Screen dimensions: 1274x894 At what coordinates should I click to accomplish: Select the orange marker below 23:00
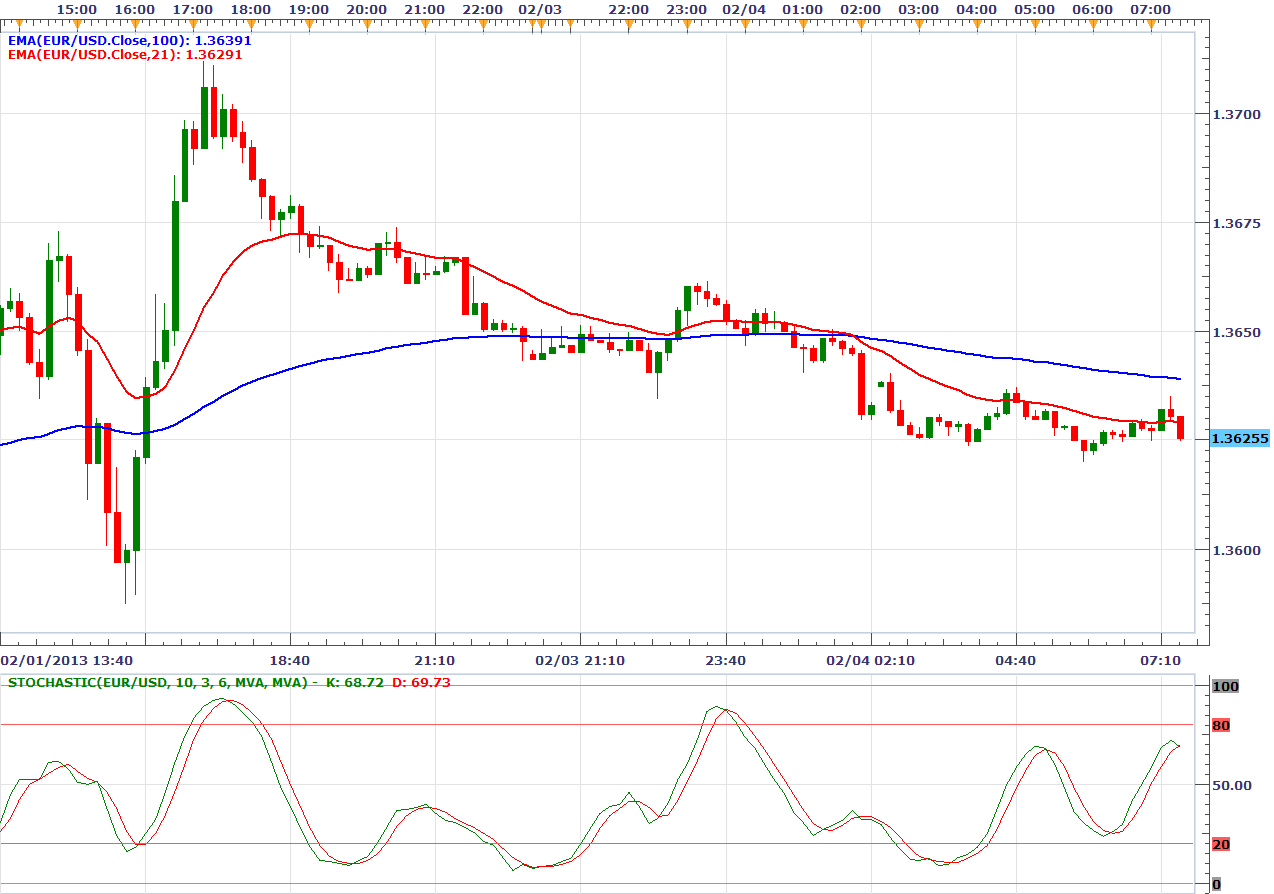(686, 22)
